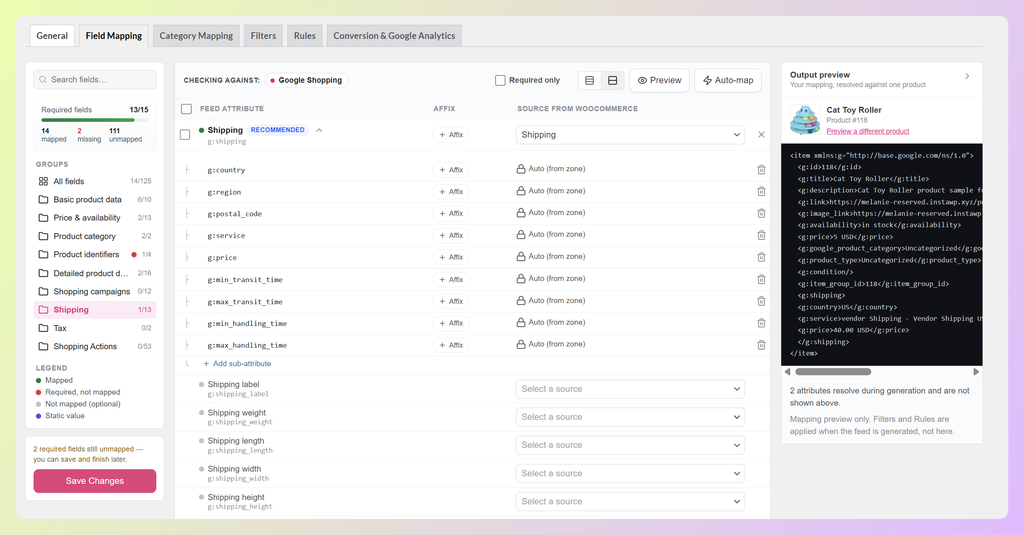The width and height of the screenshot is (1024, 535).
Task: Delete the g:min_handling_time sub-attribute row
Action: 761,323
